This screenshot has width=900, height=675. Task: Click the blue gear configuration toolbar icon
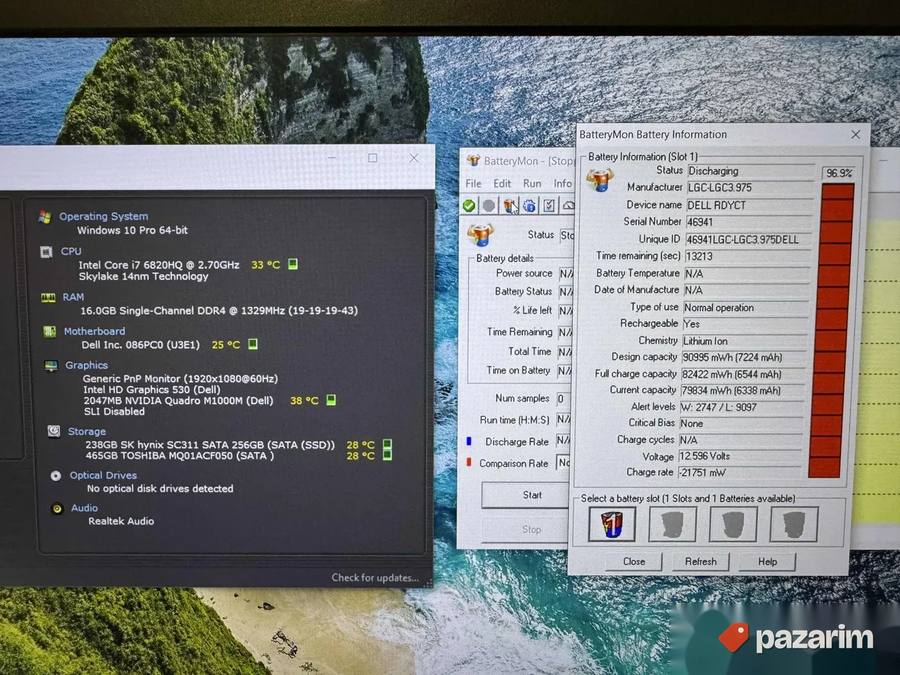529,205
